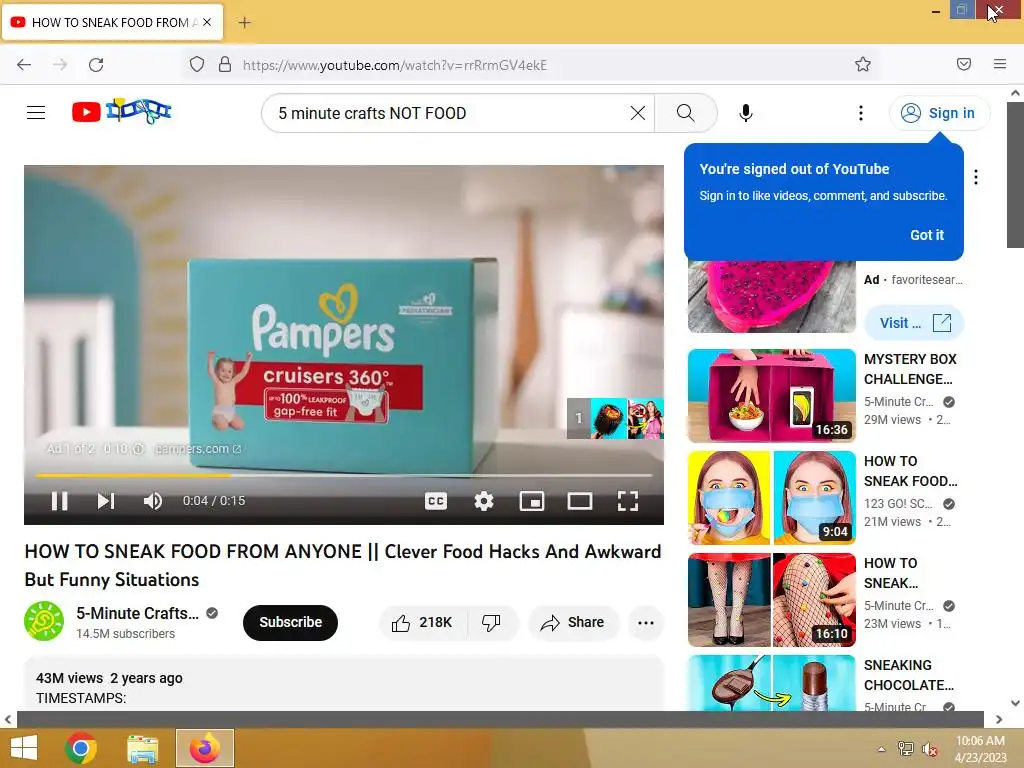
Task: Open File Explorer from the taskbar
Action: 142,748
